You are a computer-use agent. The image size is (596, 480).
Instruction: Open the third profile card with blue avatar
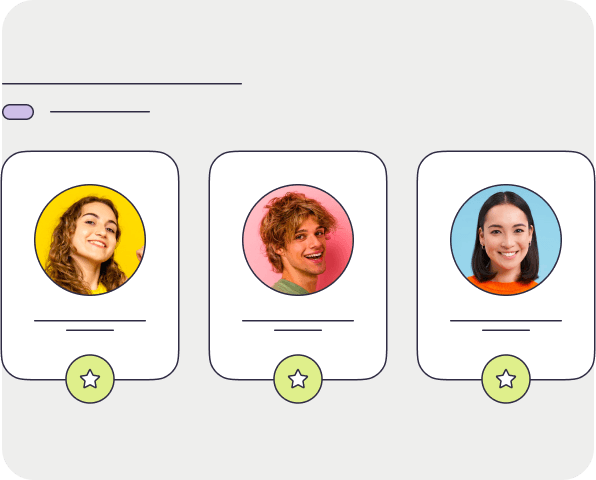coord(506,265)
